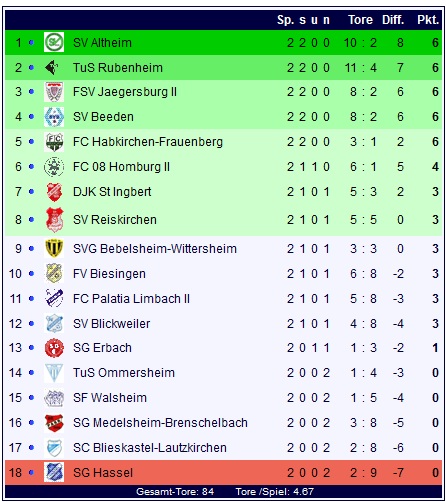Click the SG Medelsheim-Brenschelbach crest
446x502 pixels.
click(54, 423)
